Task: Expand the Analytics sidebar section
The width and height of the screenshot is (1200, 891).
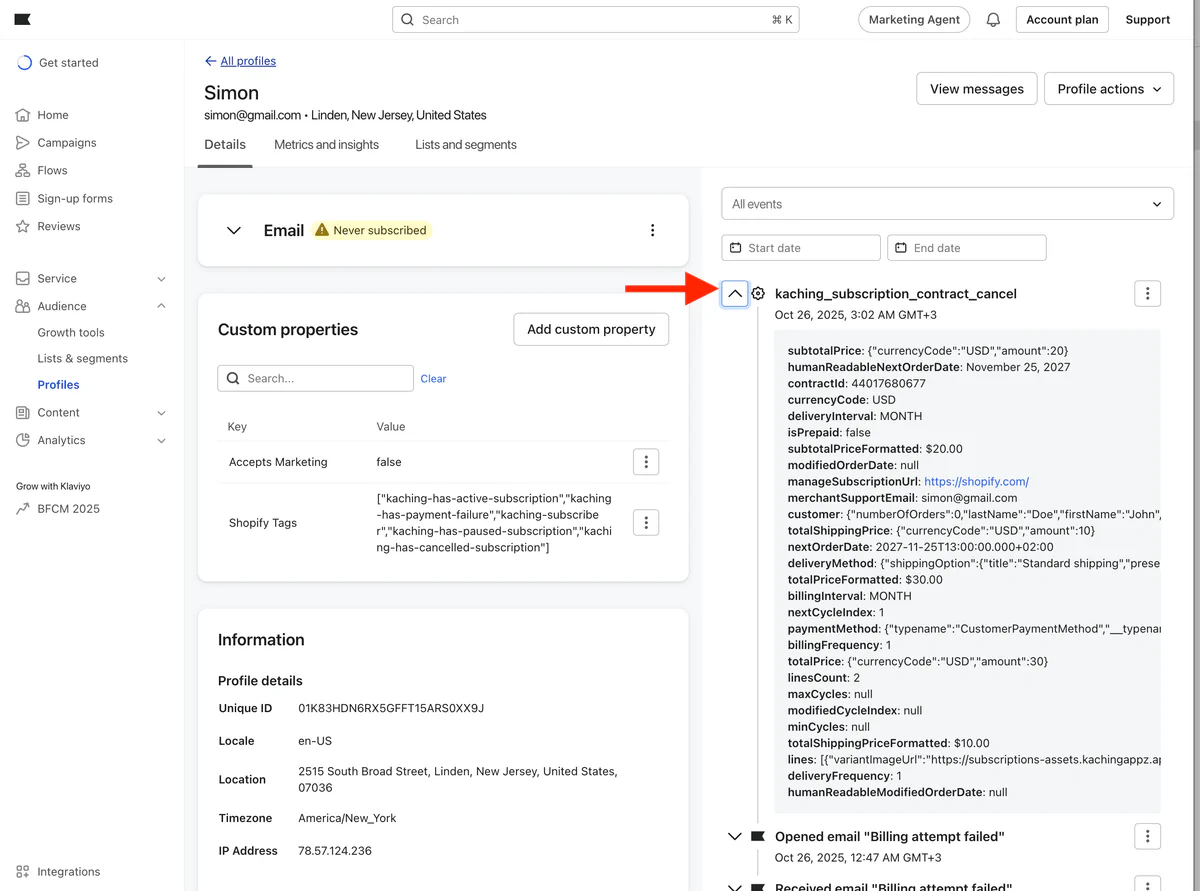Action: click(162, 441)
